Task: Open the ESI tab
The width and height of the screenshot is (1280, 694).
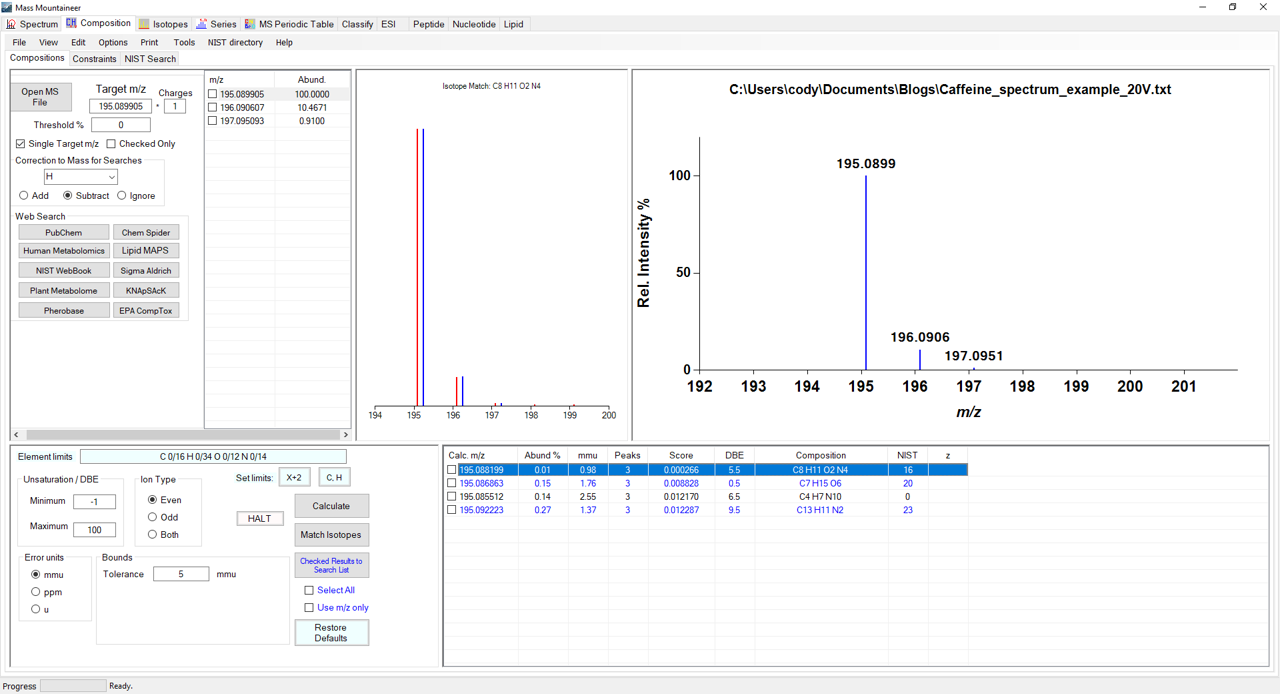Action: coord(388,24)
